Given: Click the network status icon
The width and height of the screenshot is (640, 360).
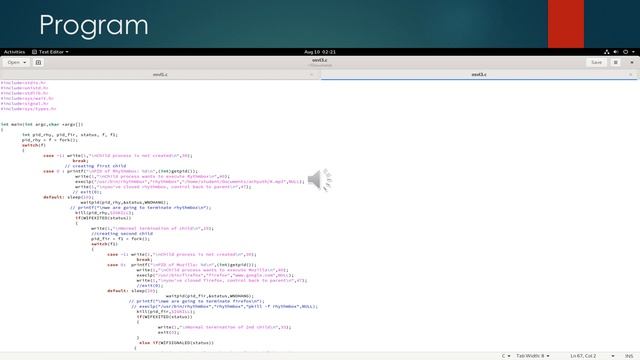Looking at the screenshot, I should click(607, 52).
